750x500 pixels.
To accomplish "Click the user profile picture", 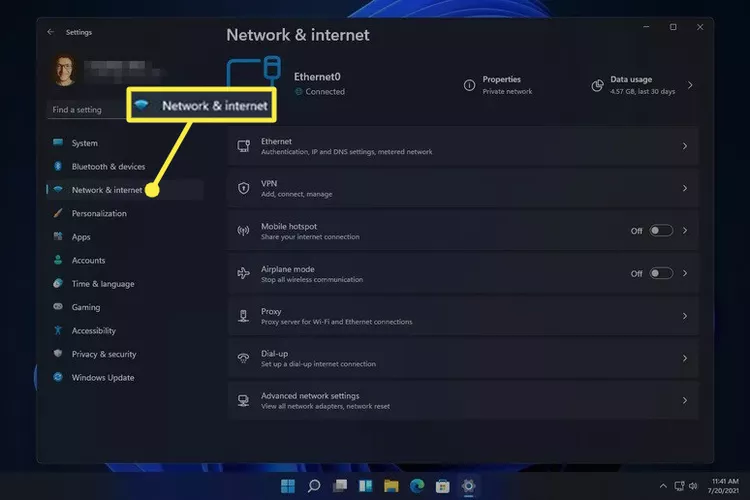I will [65, 71].
